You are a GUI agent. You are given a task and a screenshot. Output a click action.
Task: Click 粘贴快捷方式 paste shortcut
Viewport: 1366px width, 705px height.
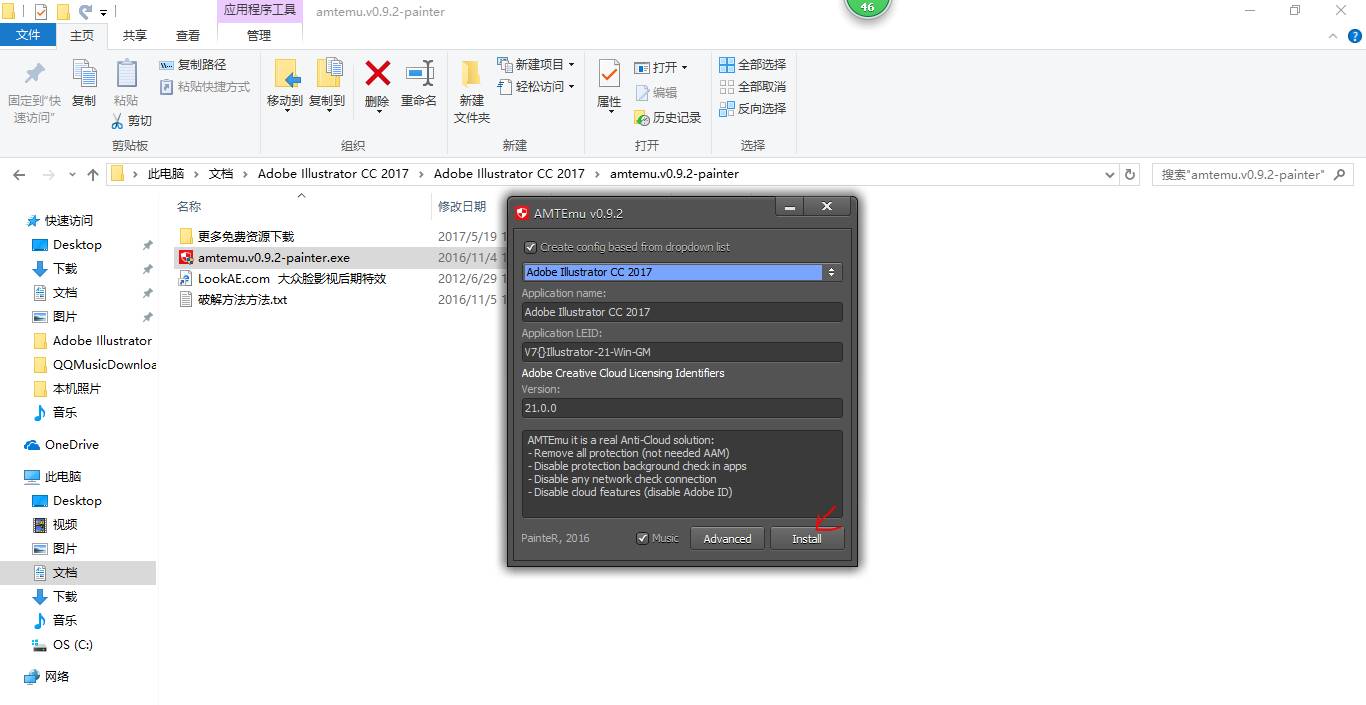point(205,87)
